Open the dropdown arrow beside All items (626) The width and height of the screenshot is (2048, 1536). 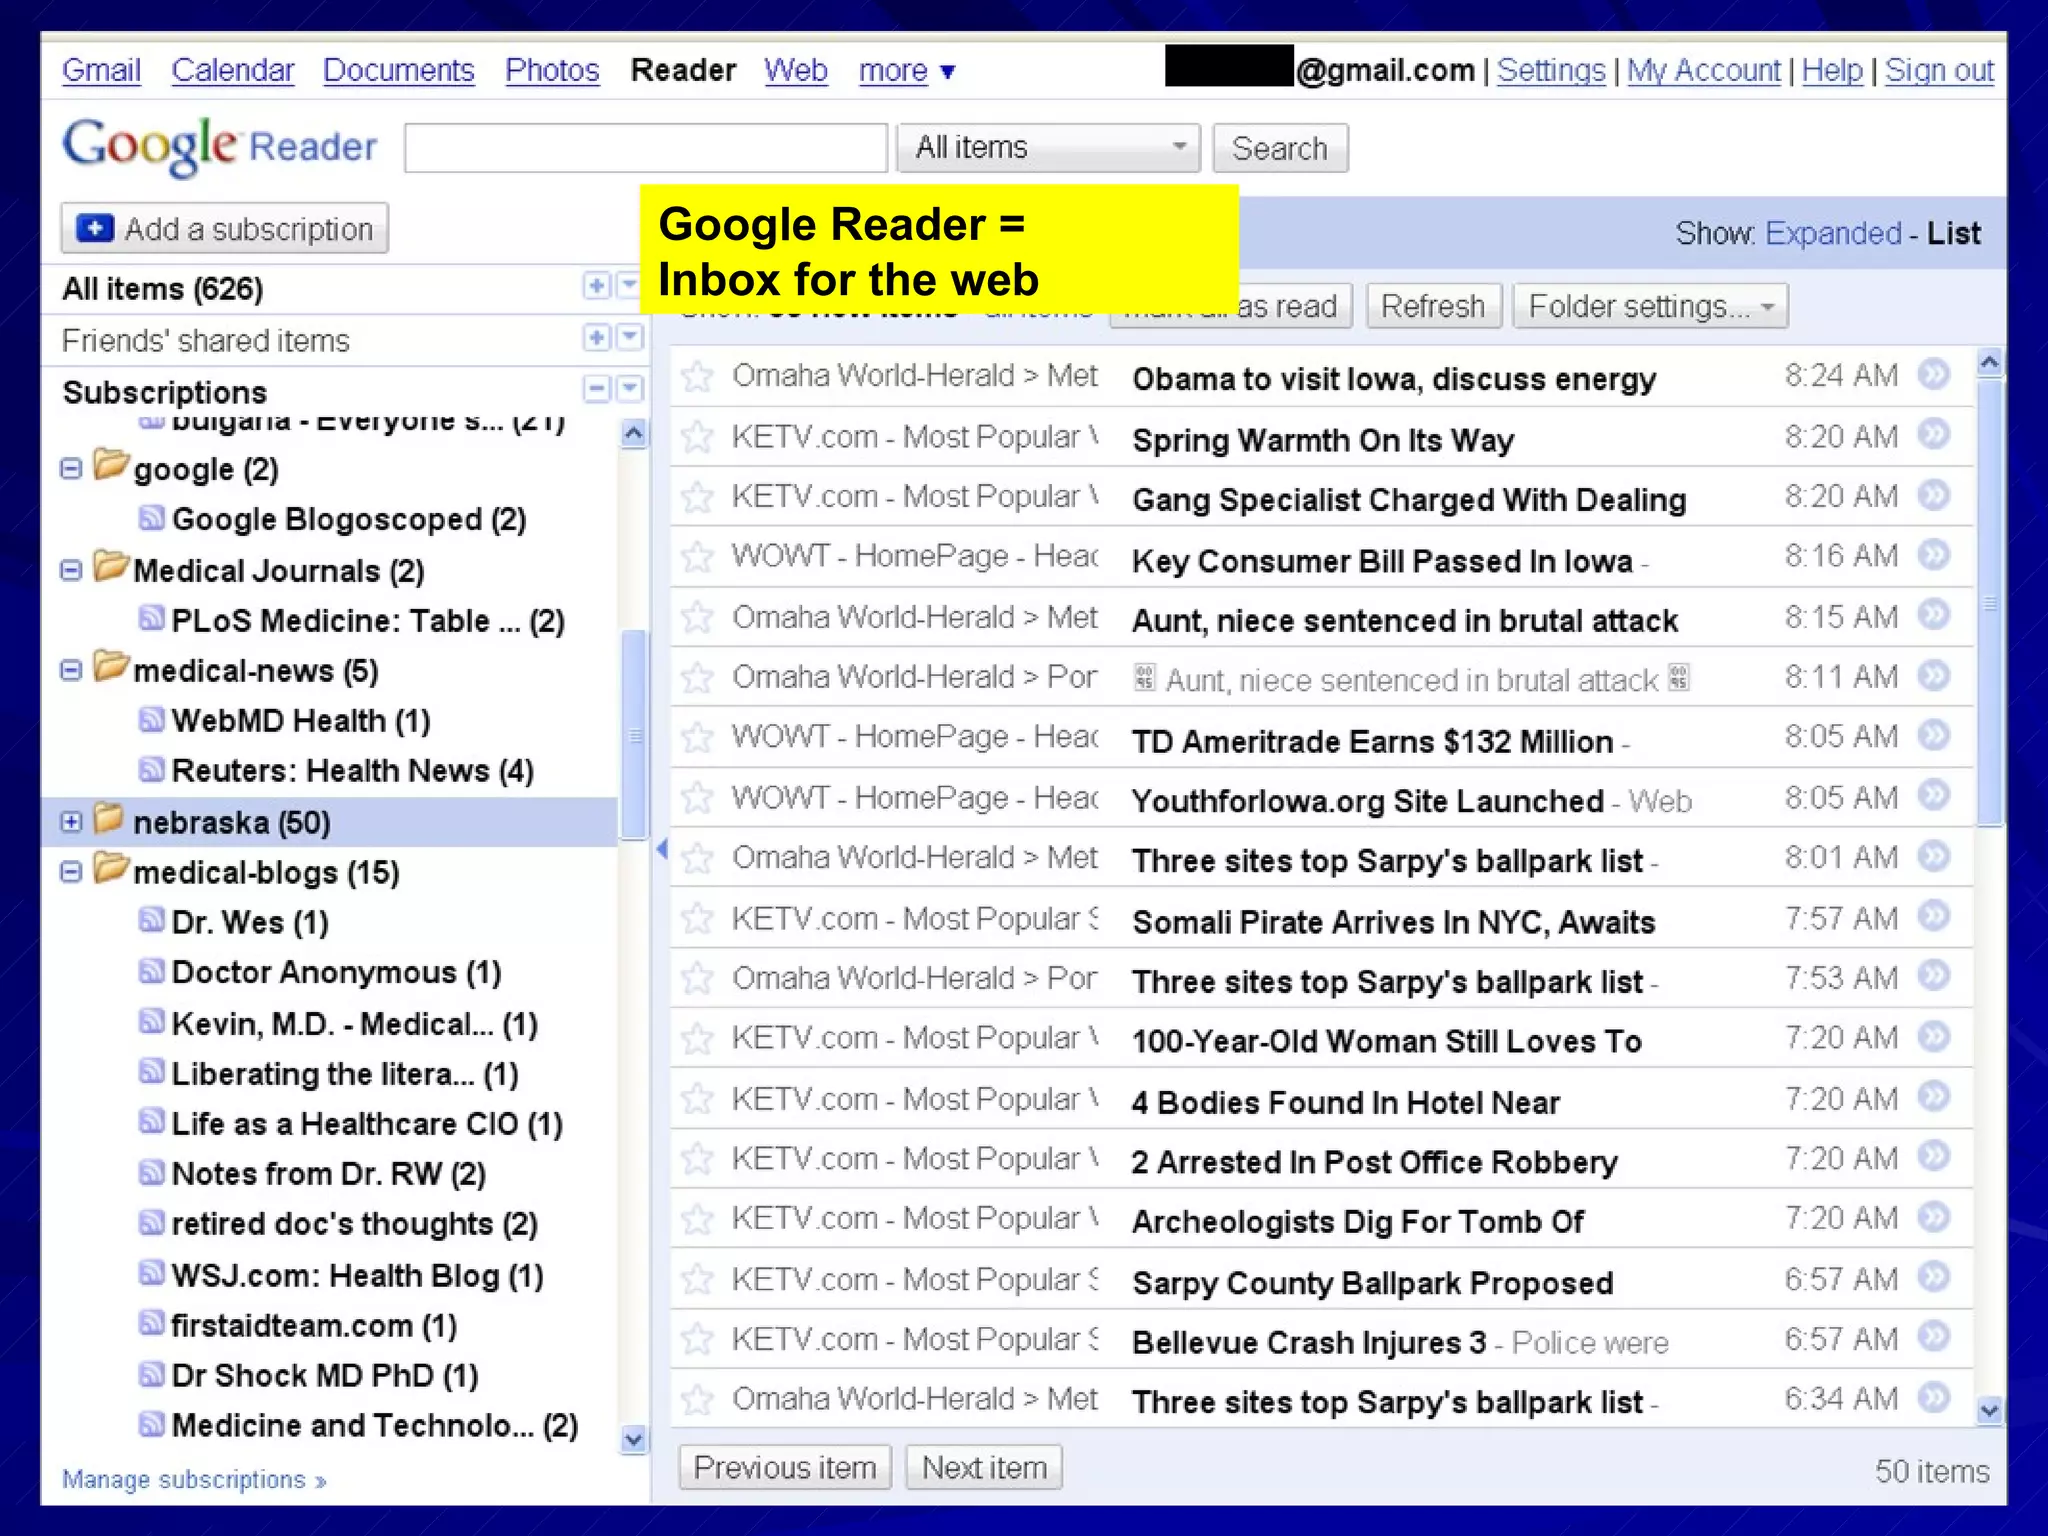629,286
